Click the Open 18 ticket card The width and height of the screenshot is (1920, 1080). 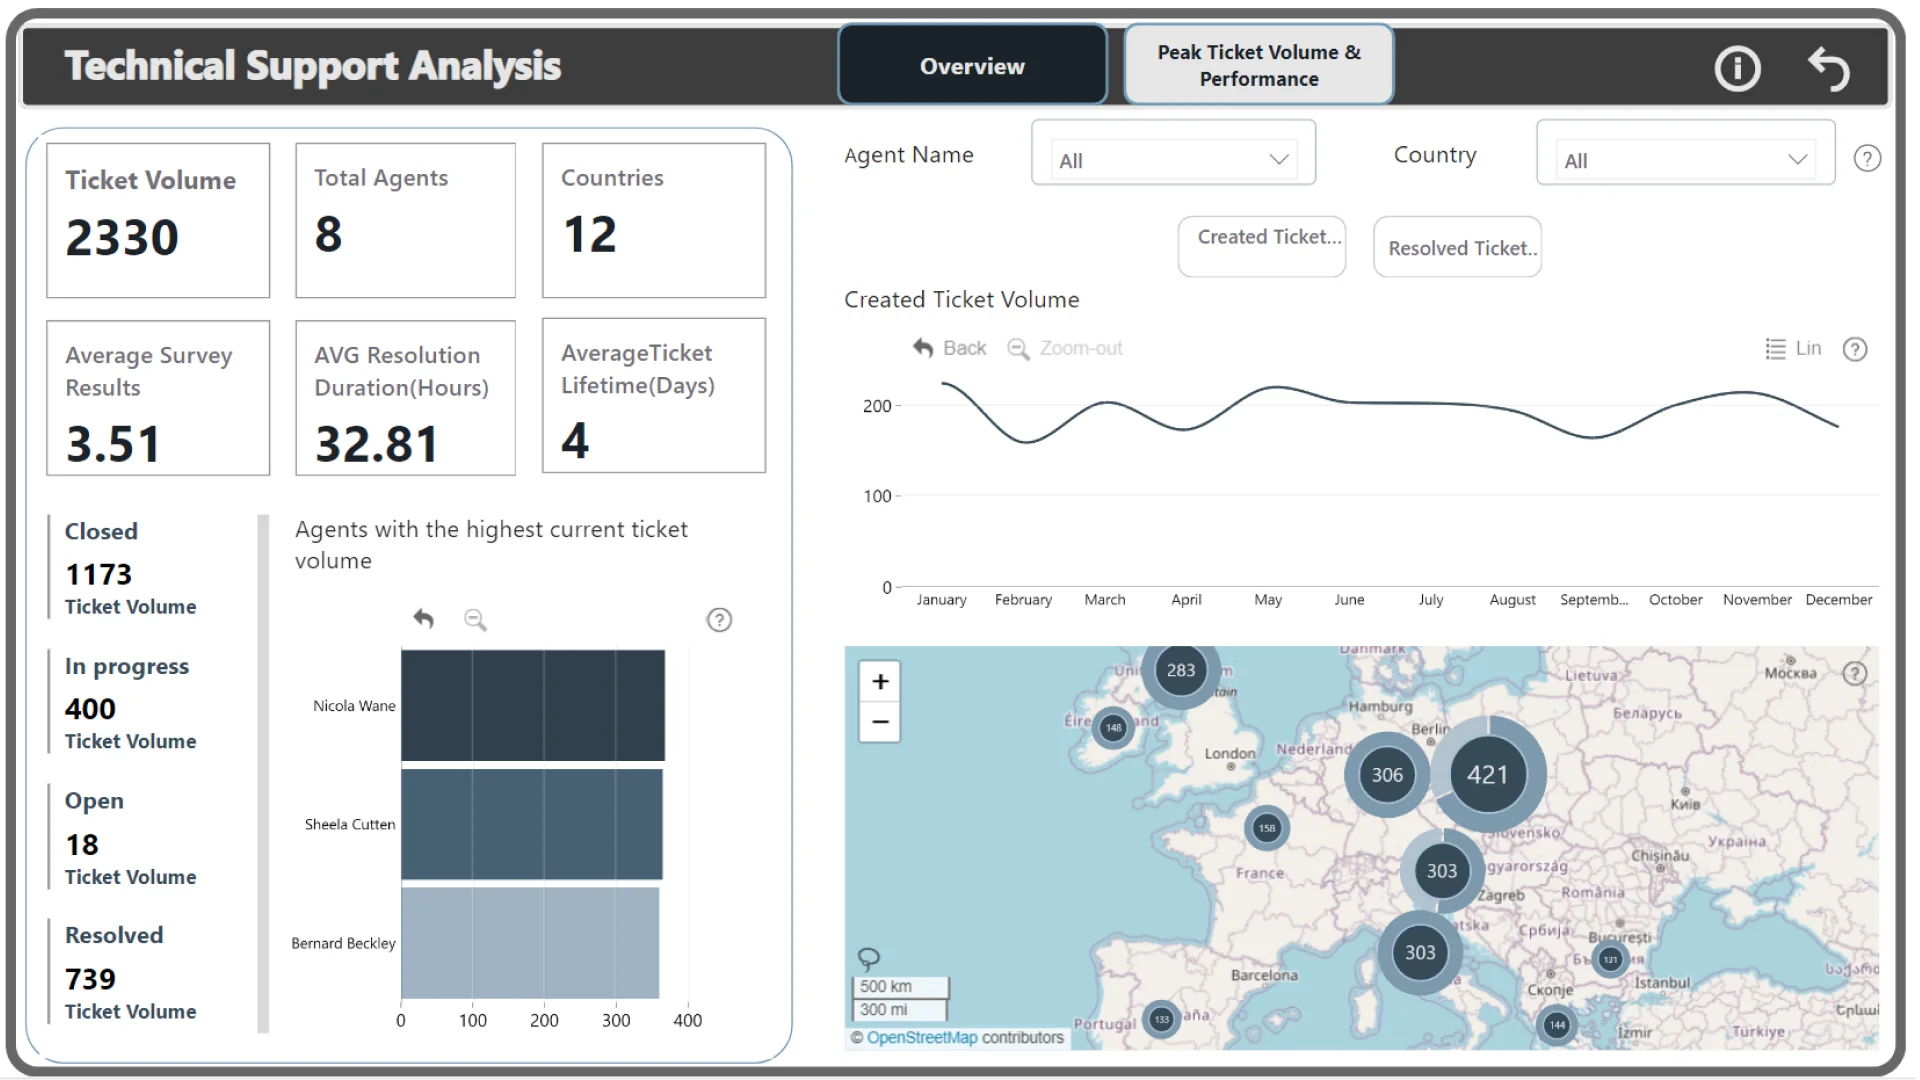(150, 837)
